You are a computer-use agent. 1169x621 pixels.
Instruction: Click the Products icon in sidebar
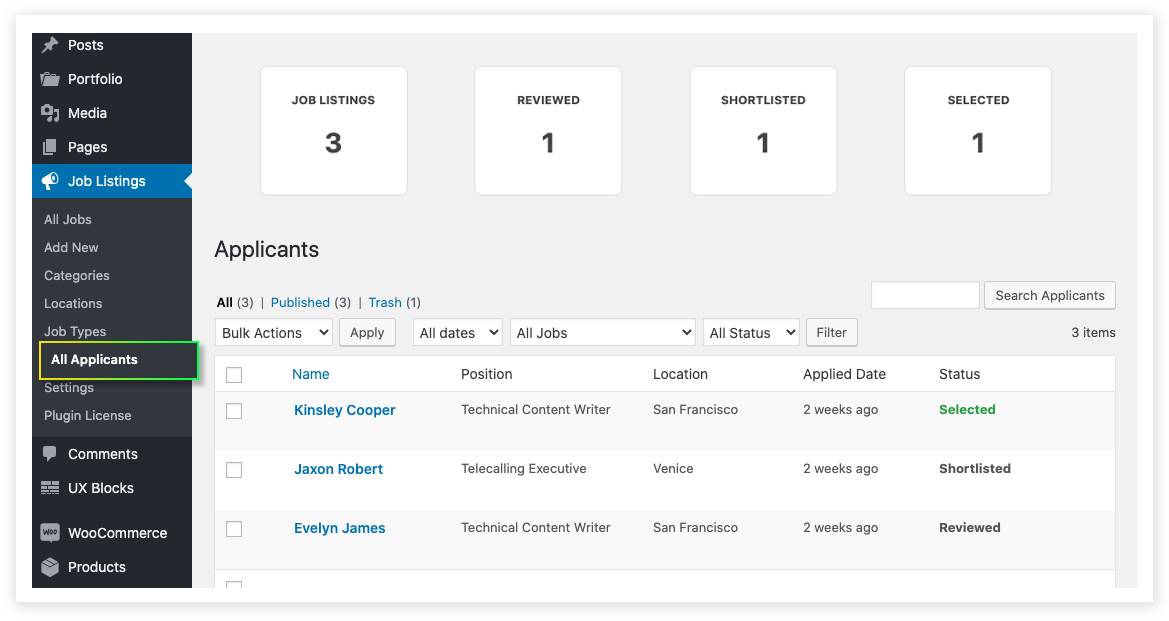coord(50,567)
